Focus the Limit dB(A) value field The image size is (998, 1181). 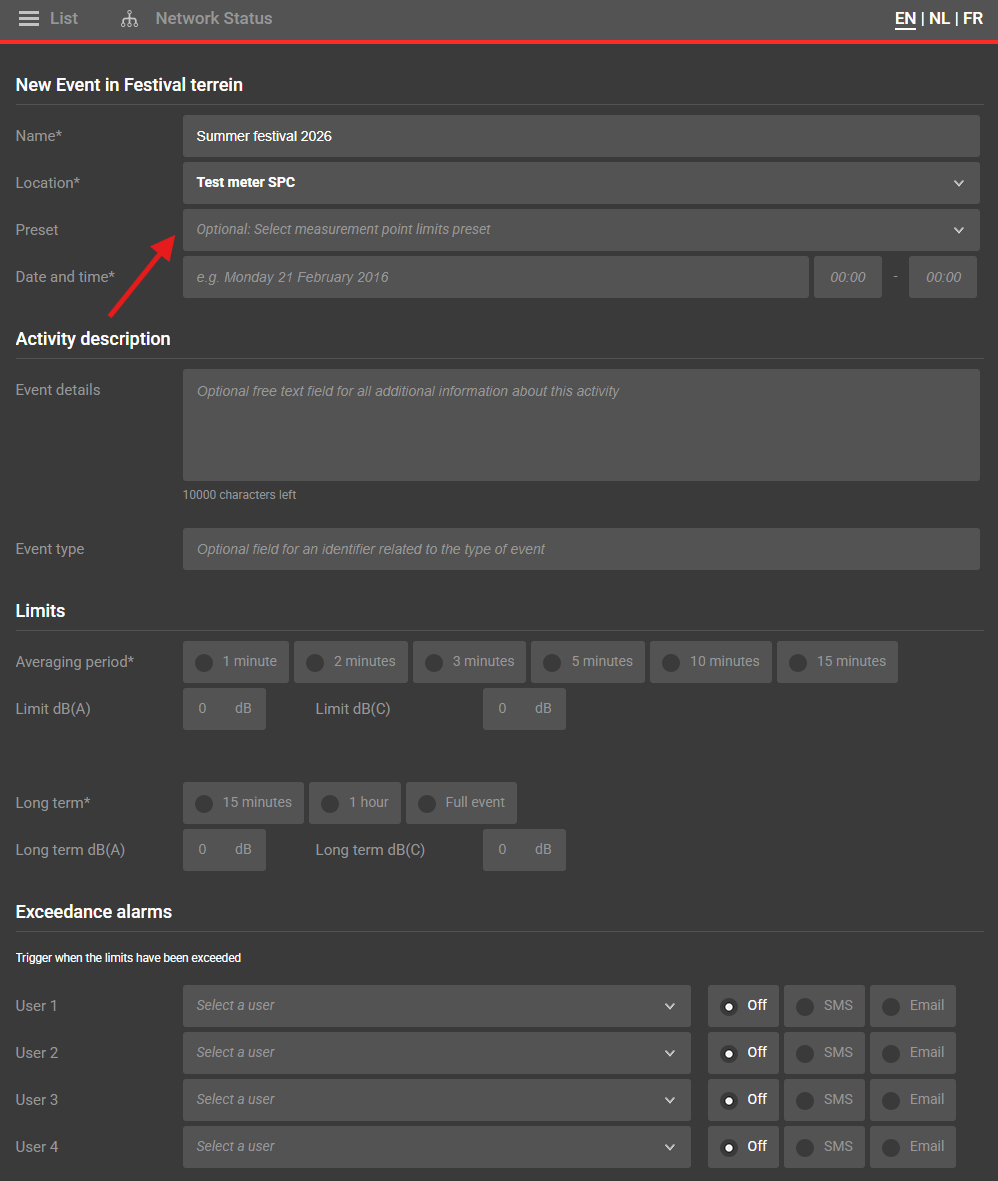(204, 709)
